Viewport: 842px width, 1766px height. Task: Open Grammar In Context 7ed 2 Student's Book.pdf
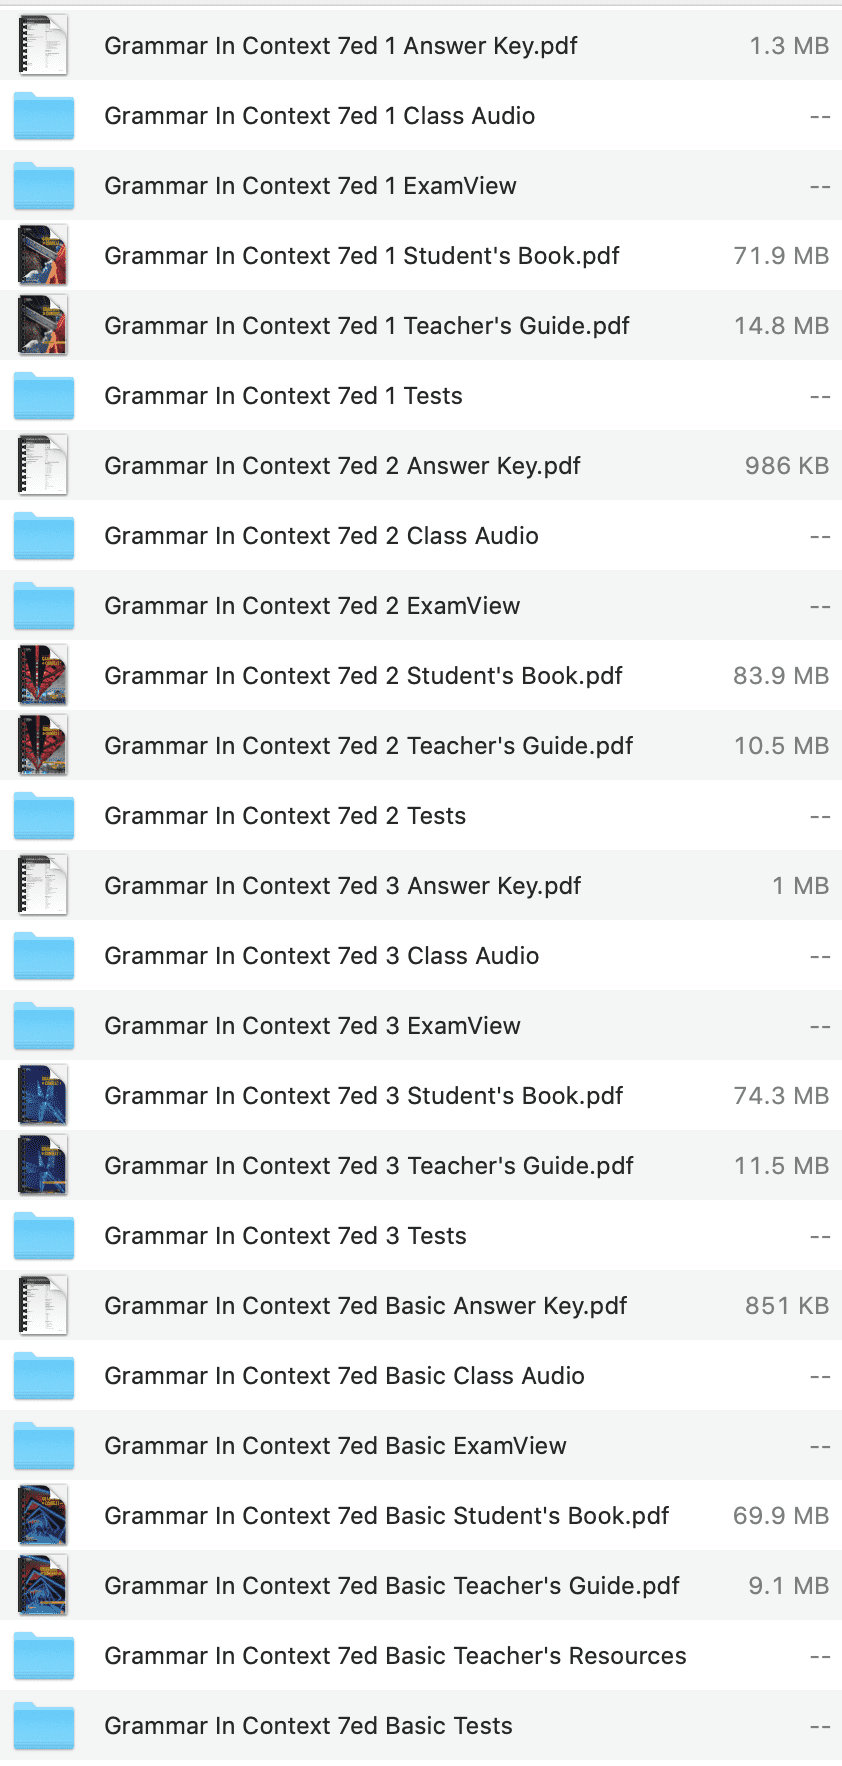pos(363,675)
